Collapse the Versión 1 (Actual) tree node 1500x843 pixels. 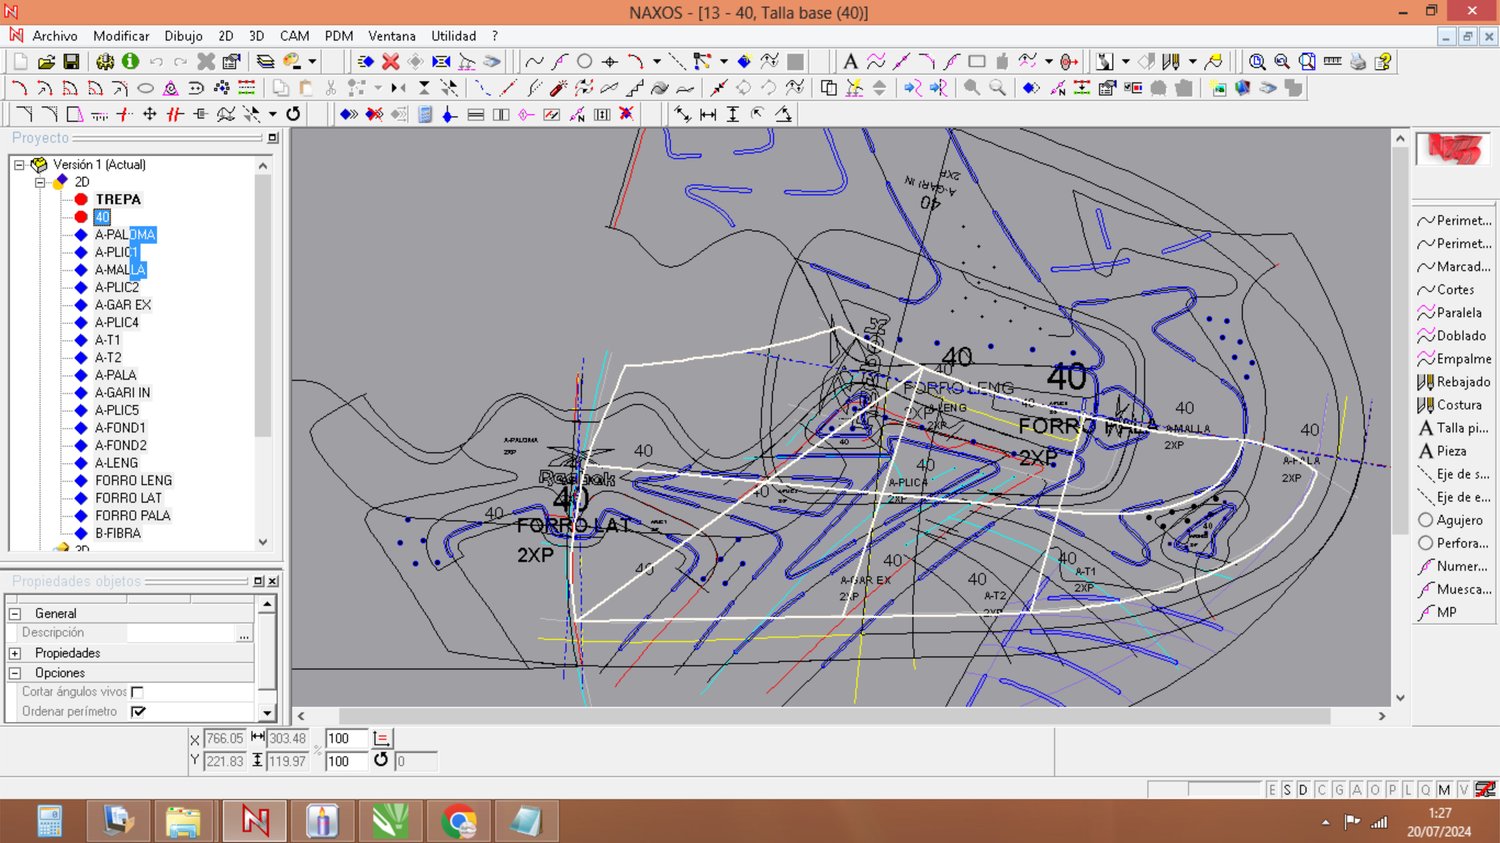(19, 165)
